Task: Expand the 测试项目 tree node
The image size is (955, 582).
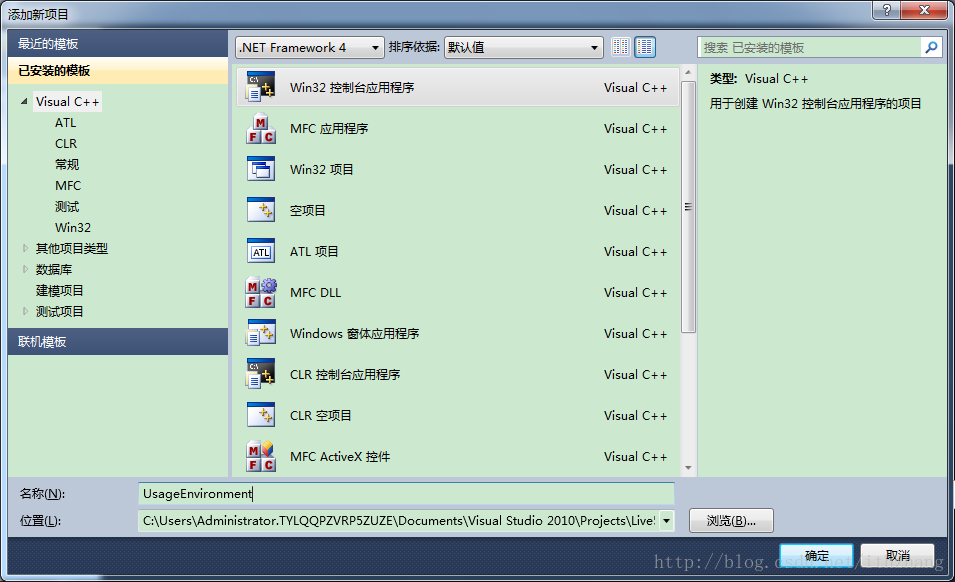Action: tap(25, 310)
